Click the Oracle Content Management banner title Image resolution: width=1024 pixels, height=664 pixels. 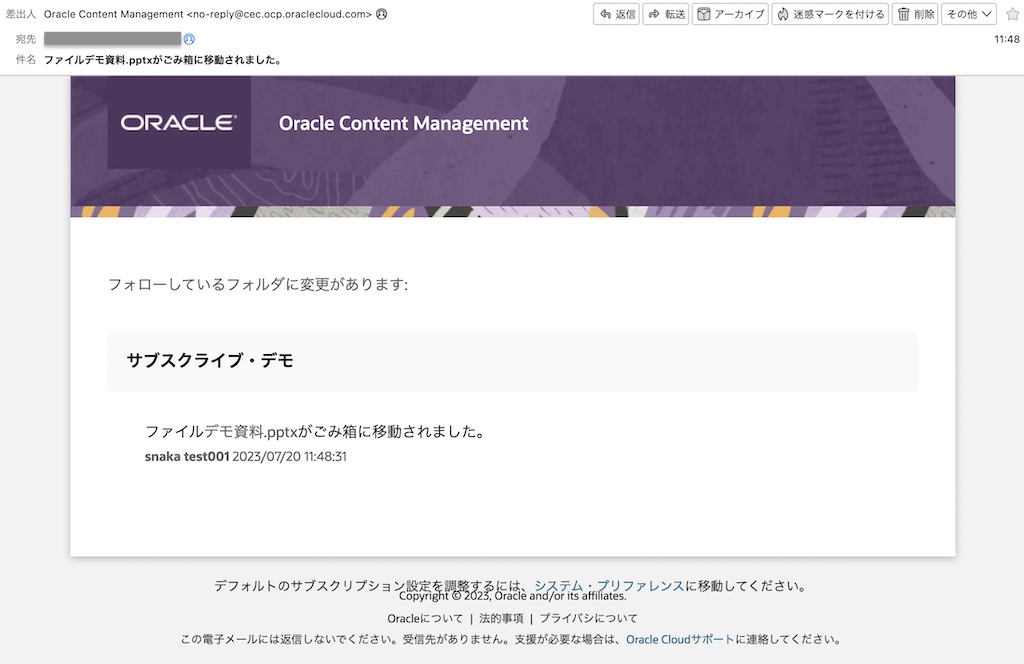tap(403, 124)
